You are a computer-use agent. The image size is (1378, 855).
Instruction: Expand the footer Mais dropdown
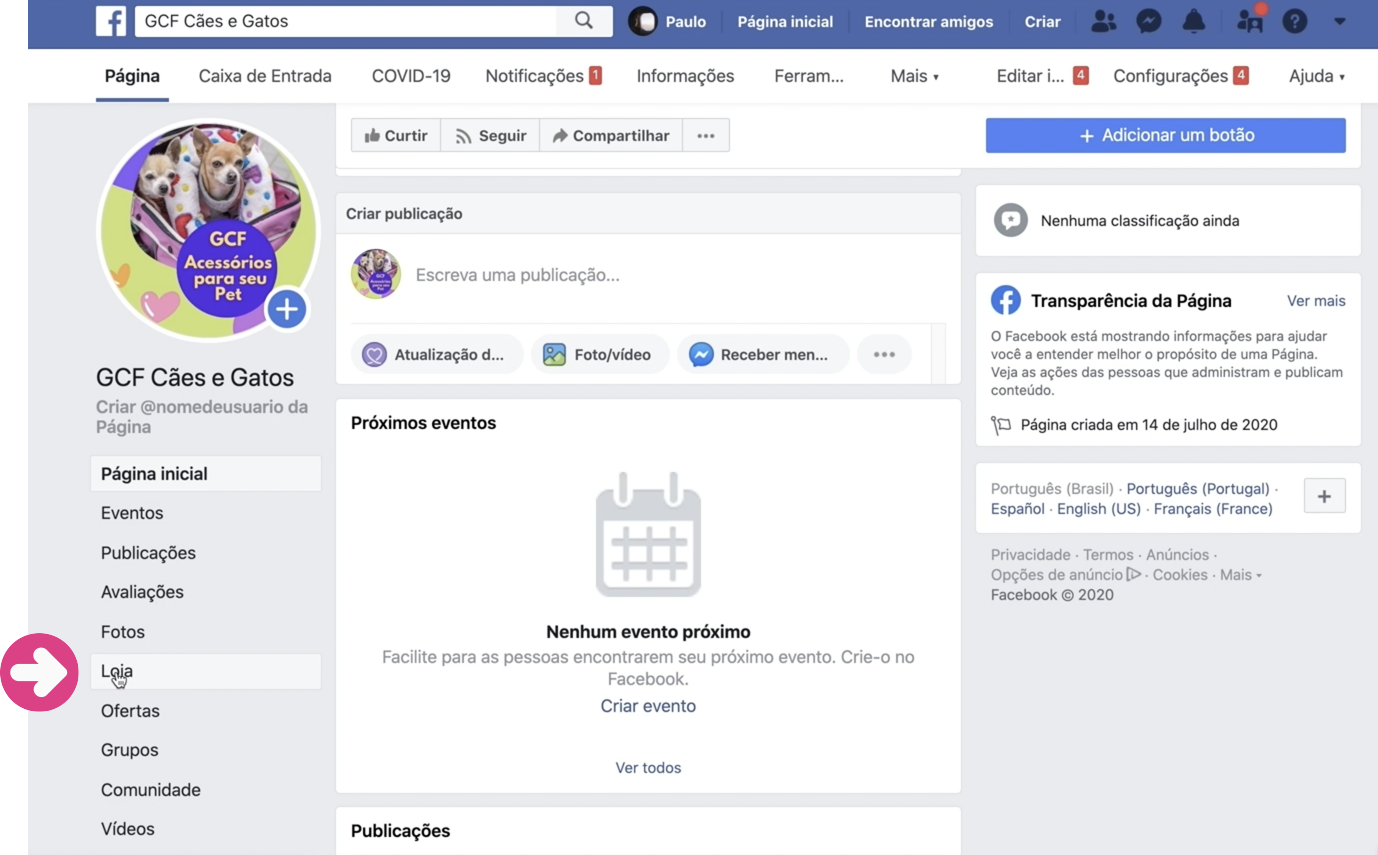pos(1241,575)
